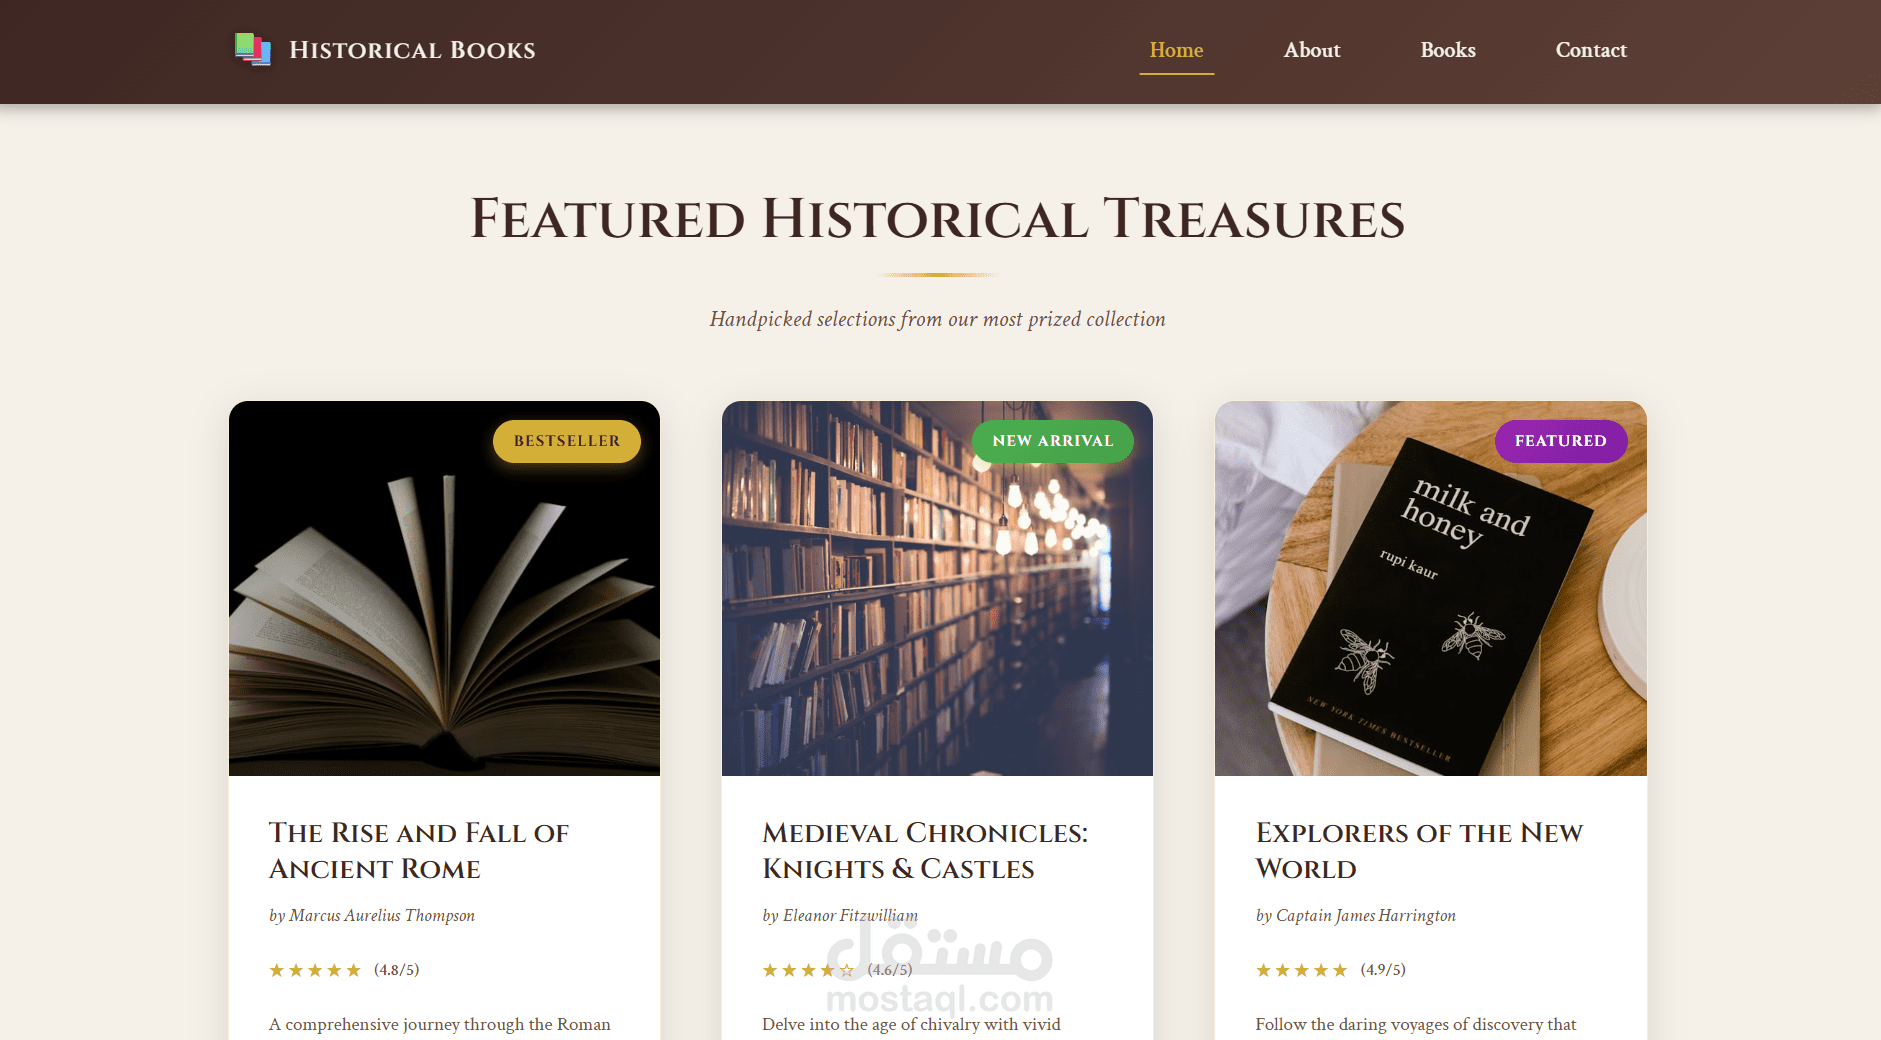
Task: Open the library bookshelf cover image
Action: point(937,588)
